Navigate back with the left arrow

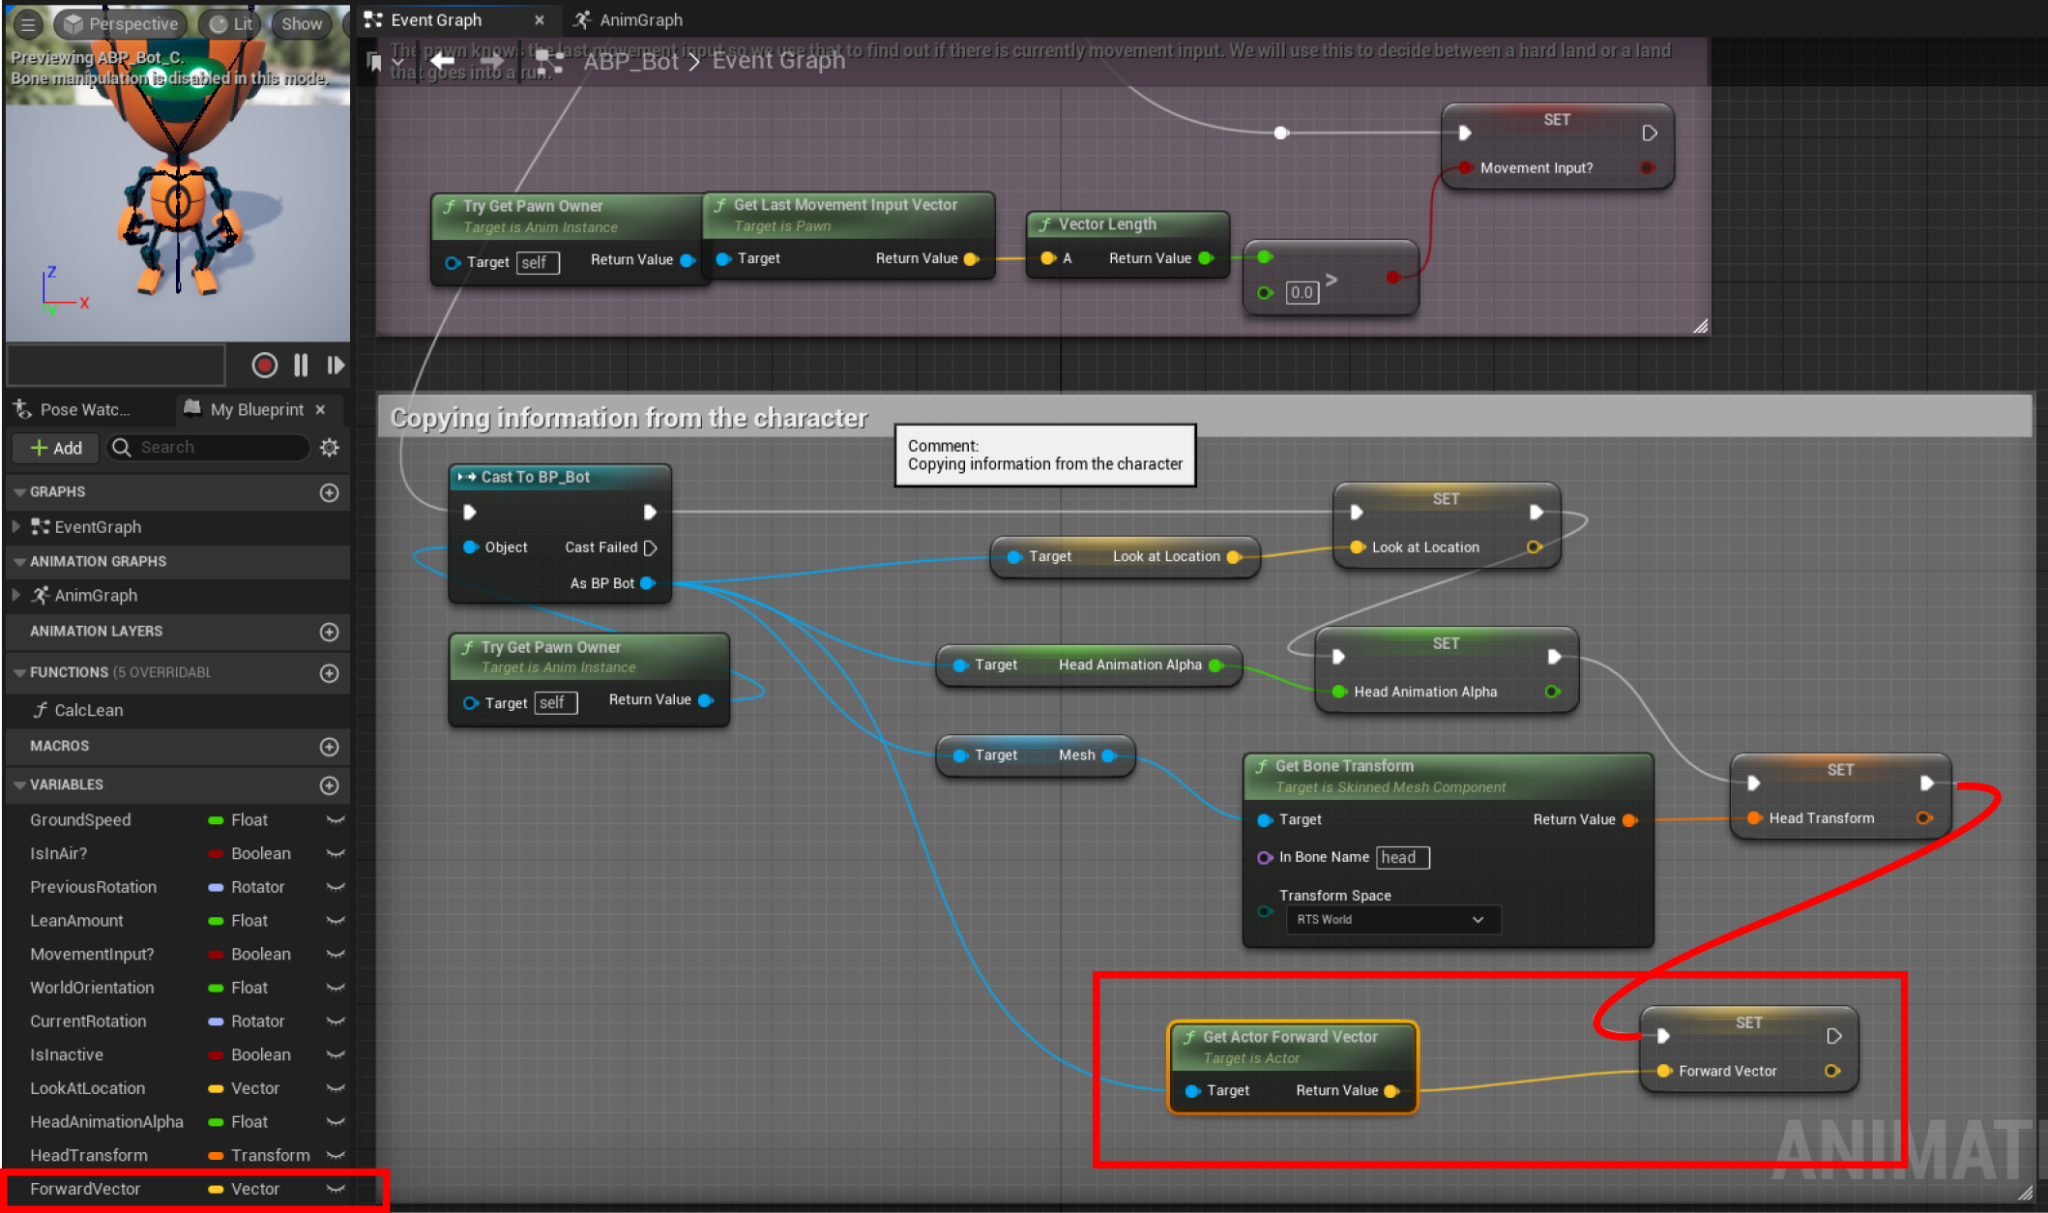[x=442, y=61]
